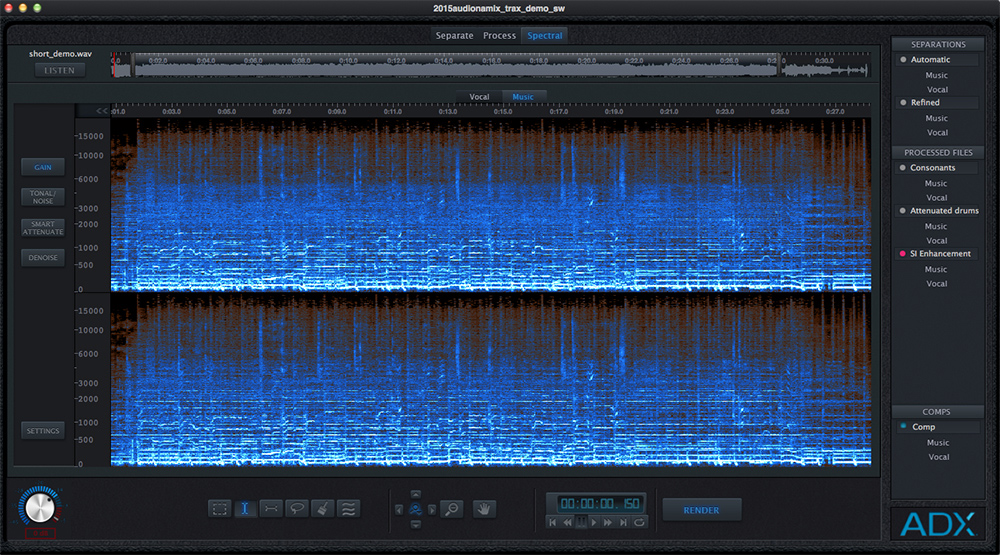Click the volume knob dial
This screenshot has width=1000, height=555.
coord(38,508)
